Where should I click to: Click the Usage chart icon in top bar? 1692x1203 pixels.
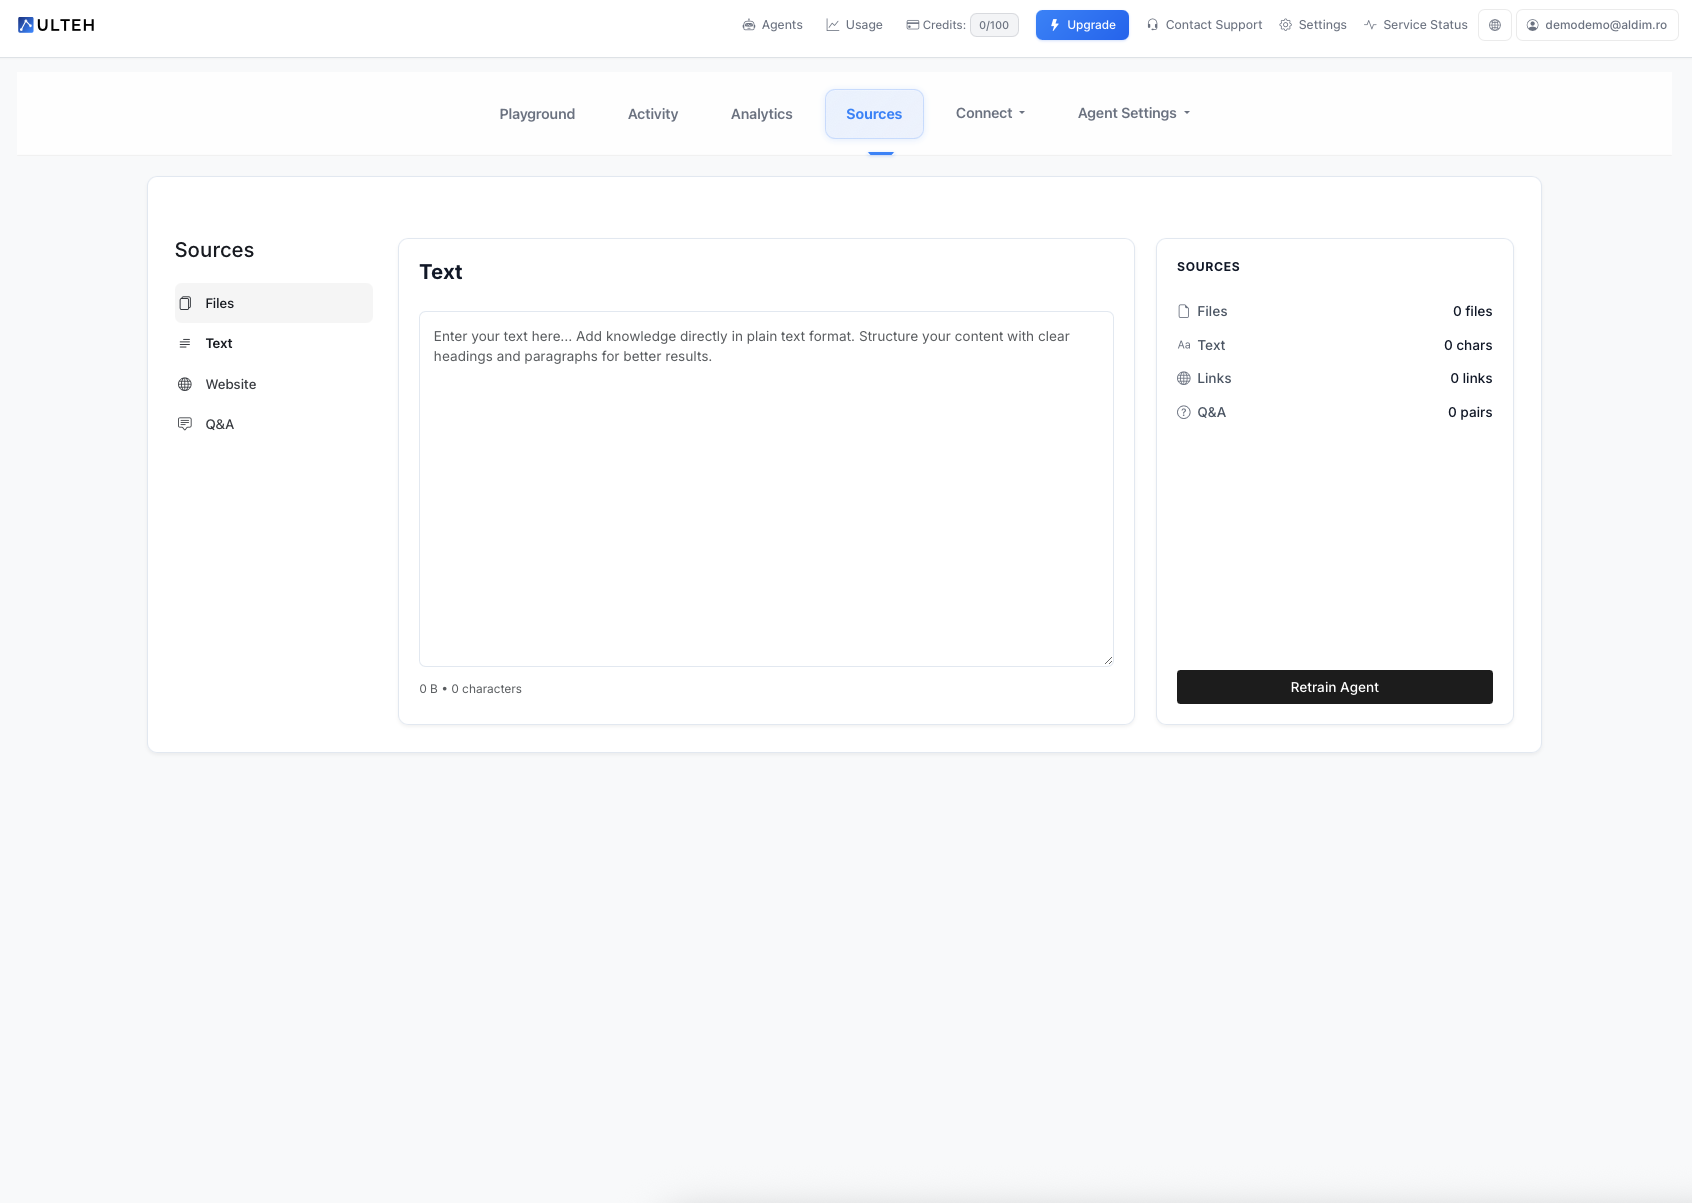[x=832, y=24]
